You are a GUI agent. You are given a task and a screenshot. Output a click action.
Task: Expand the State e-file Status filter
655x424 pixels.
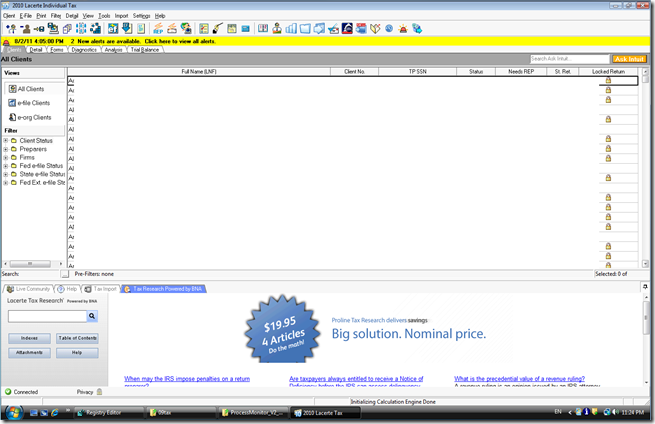coord(6,174)
